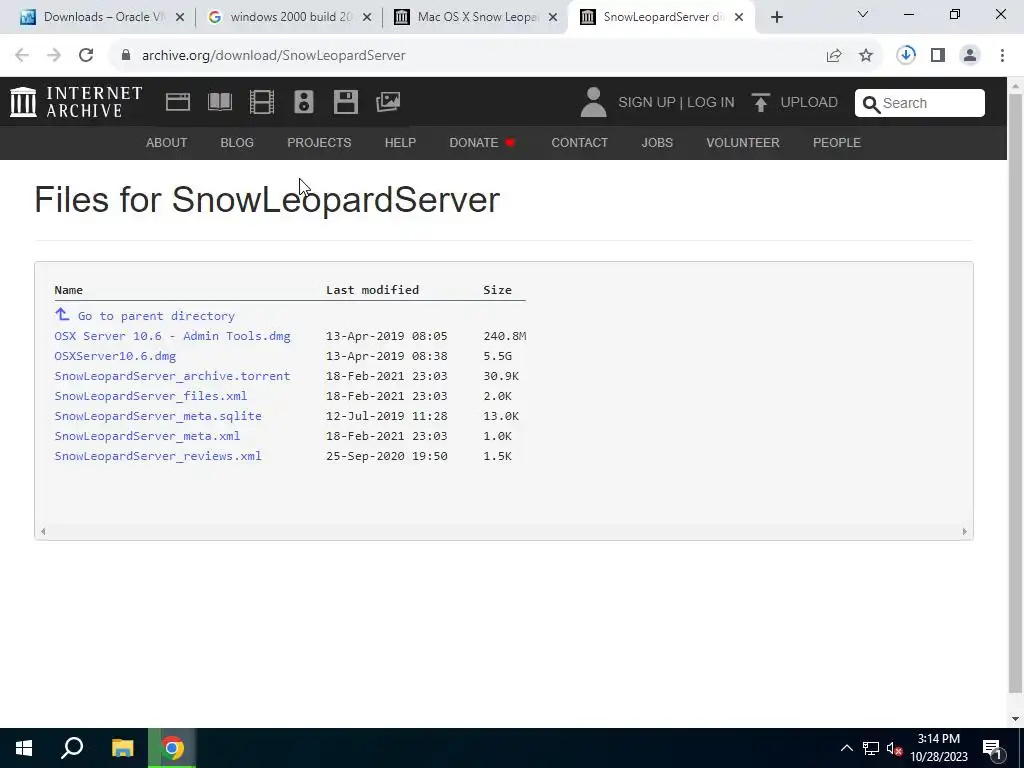
Task: Open SnowLeopardServer_reviews.xml link
Action: [158, 456]
